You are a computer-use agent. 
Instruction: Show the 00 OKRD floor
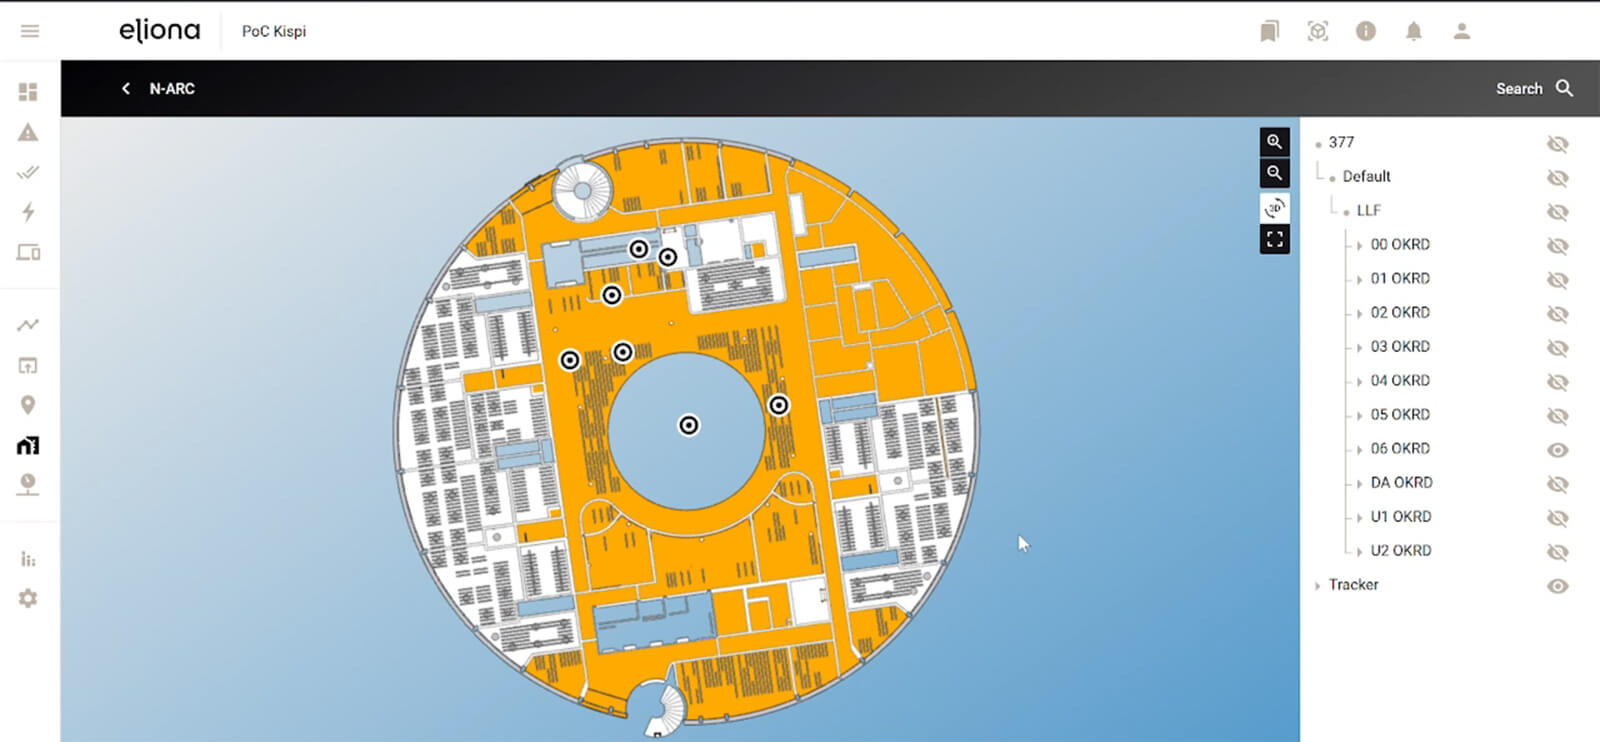1558,246
